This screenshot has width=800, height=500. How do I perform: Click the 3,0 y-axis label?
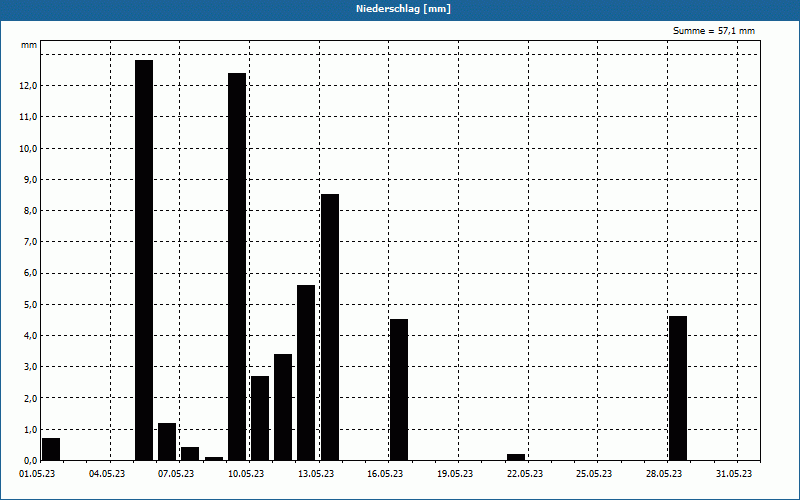click(31, 367)
